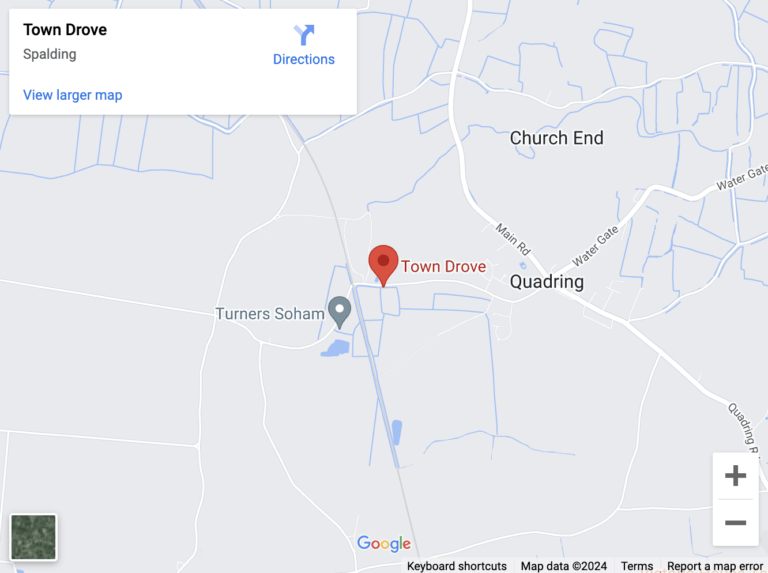The width and height of the screenshot is (768, 573).
Task: Click the Turners Soham label text
Action: point(270,313)
